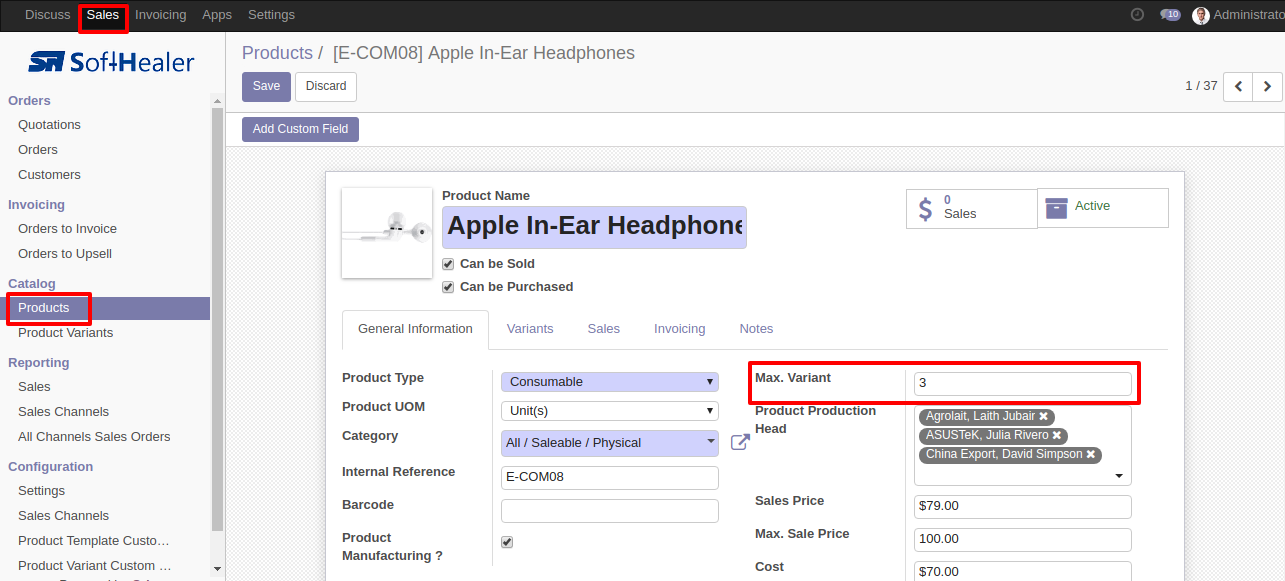
Task: Remove China Export, David Simpson tag
Action: tap(1091, 454)
